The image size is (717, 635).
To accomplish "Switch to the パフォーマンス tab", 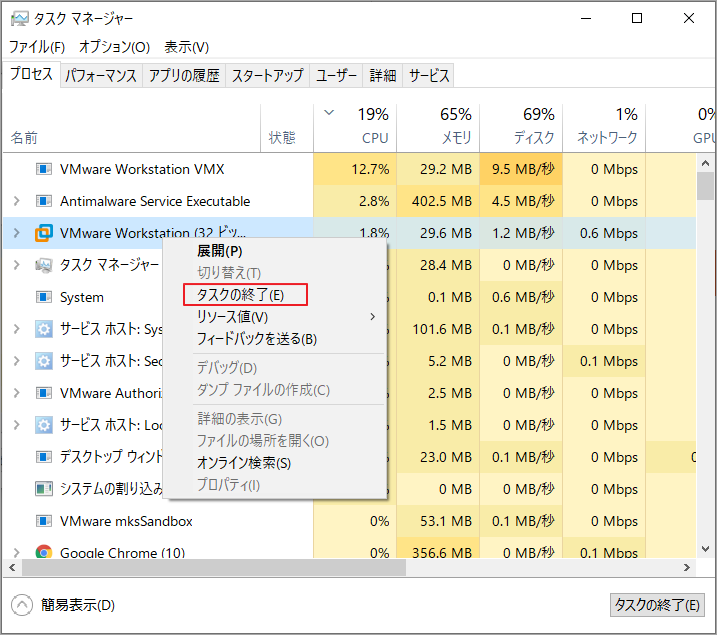I will pos(101,75).
